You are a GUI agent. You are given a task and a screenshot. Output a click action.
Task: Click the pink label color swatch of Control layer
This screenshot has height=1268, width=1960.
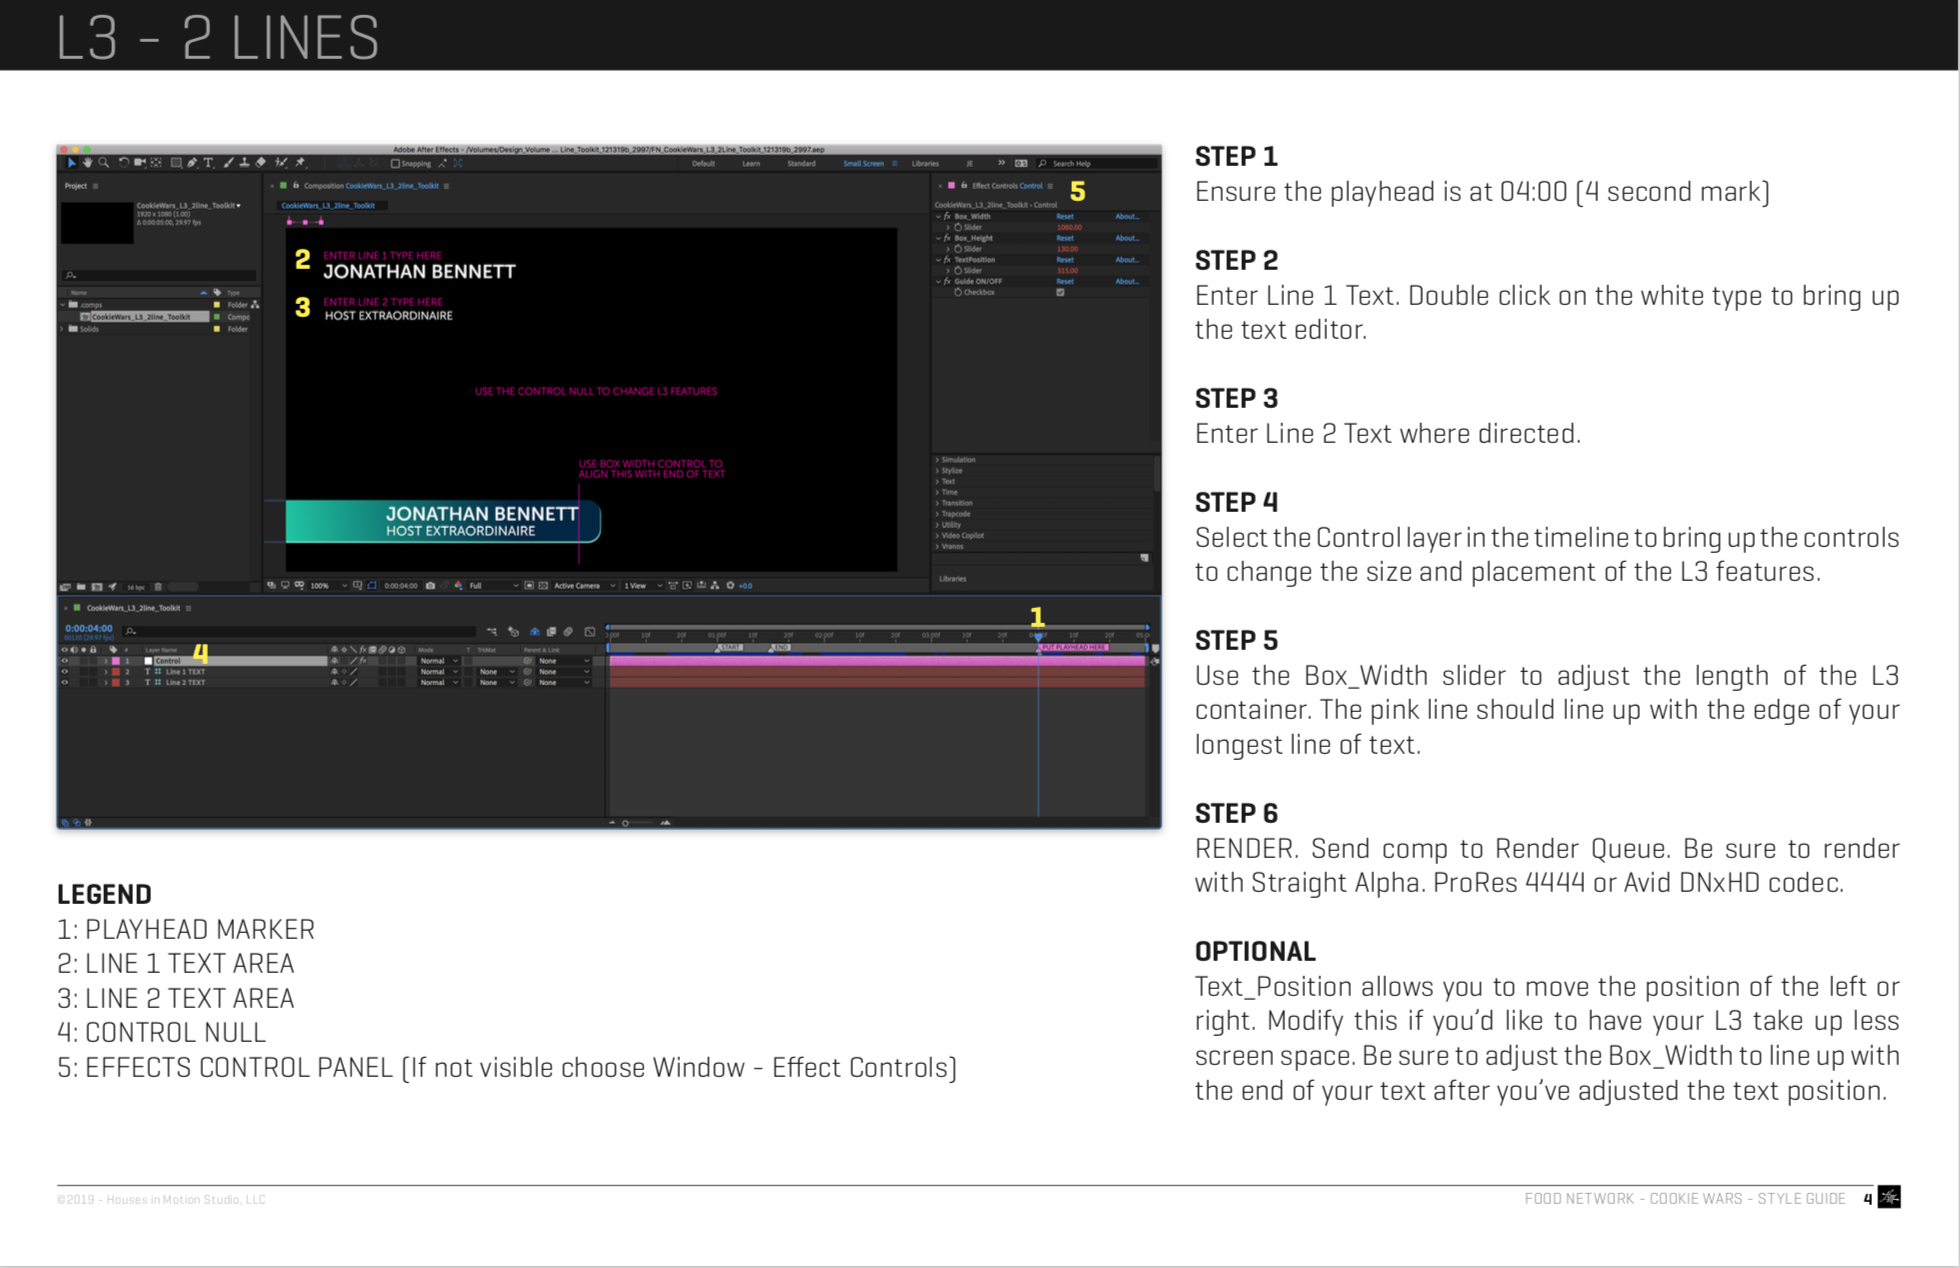tap(116, 661)
